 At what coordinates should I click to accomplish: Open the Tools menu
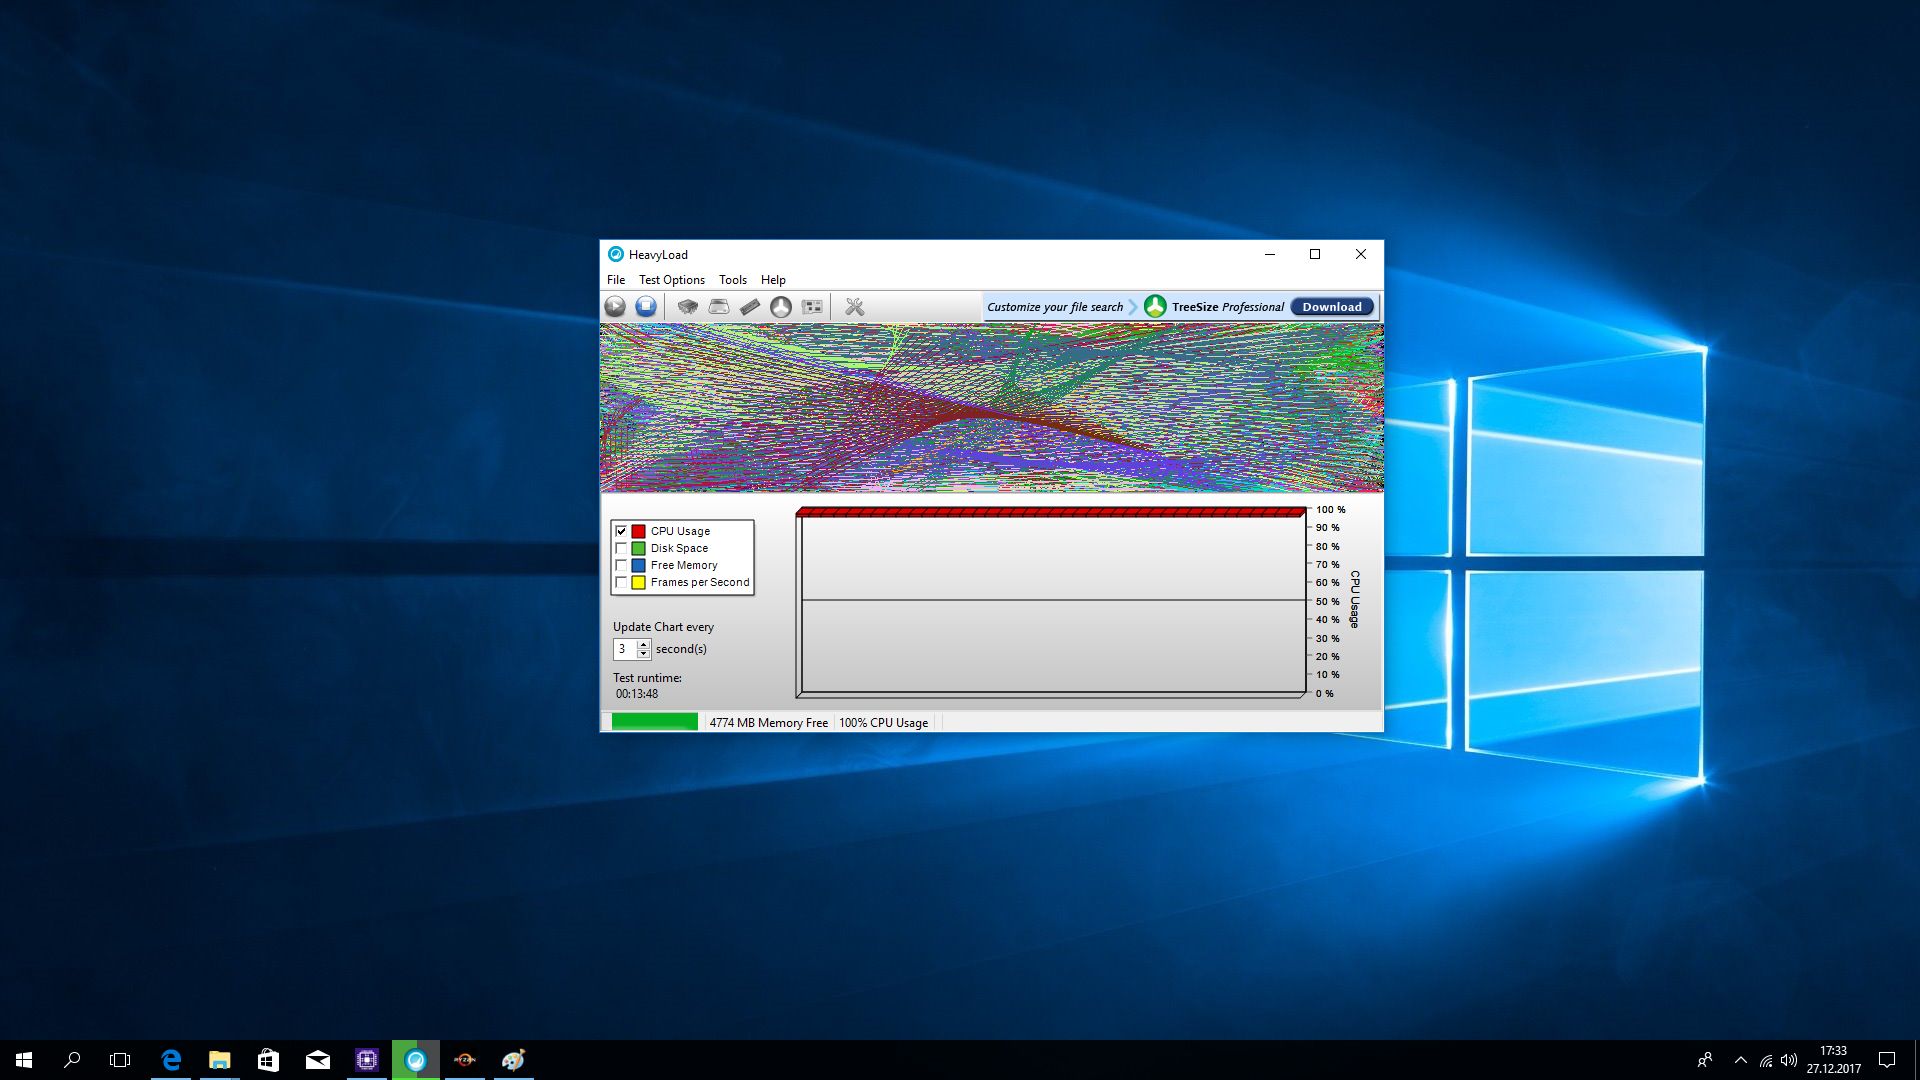click(732, 280)
